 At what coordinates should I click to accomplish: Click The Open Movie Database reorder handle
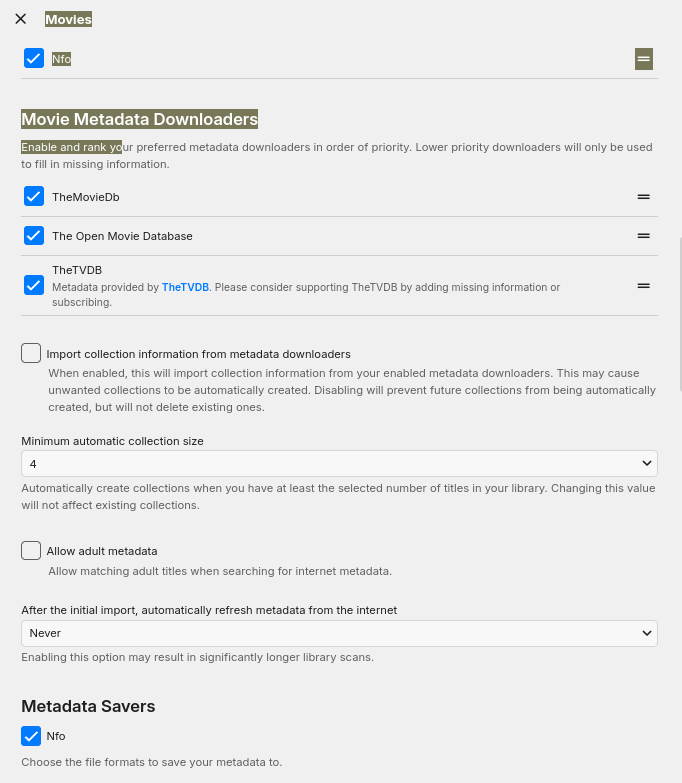point(644,236)
